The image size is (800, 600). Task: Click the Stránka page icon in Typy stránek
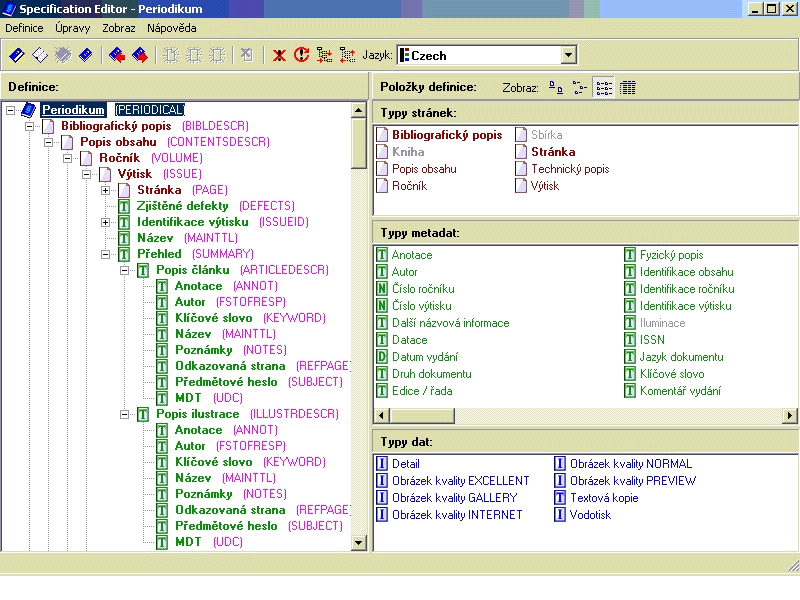[x=521, y=152]
